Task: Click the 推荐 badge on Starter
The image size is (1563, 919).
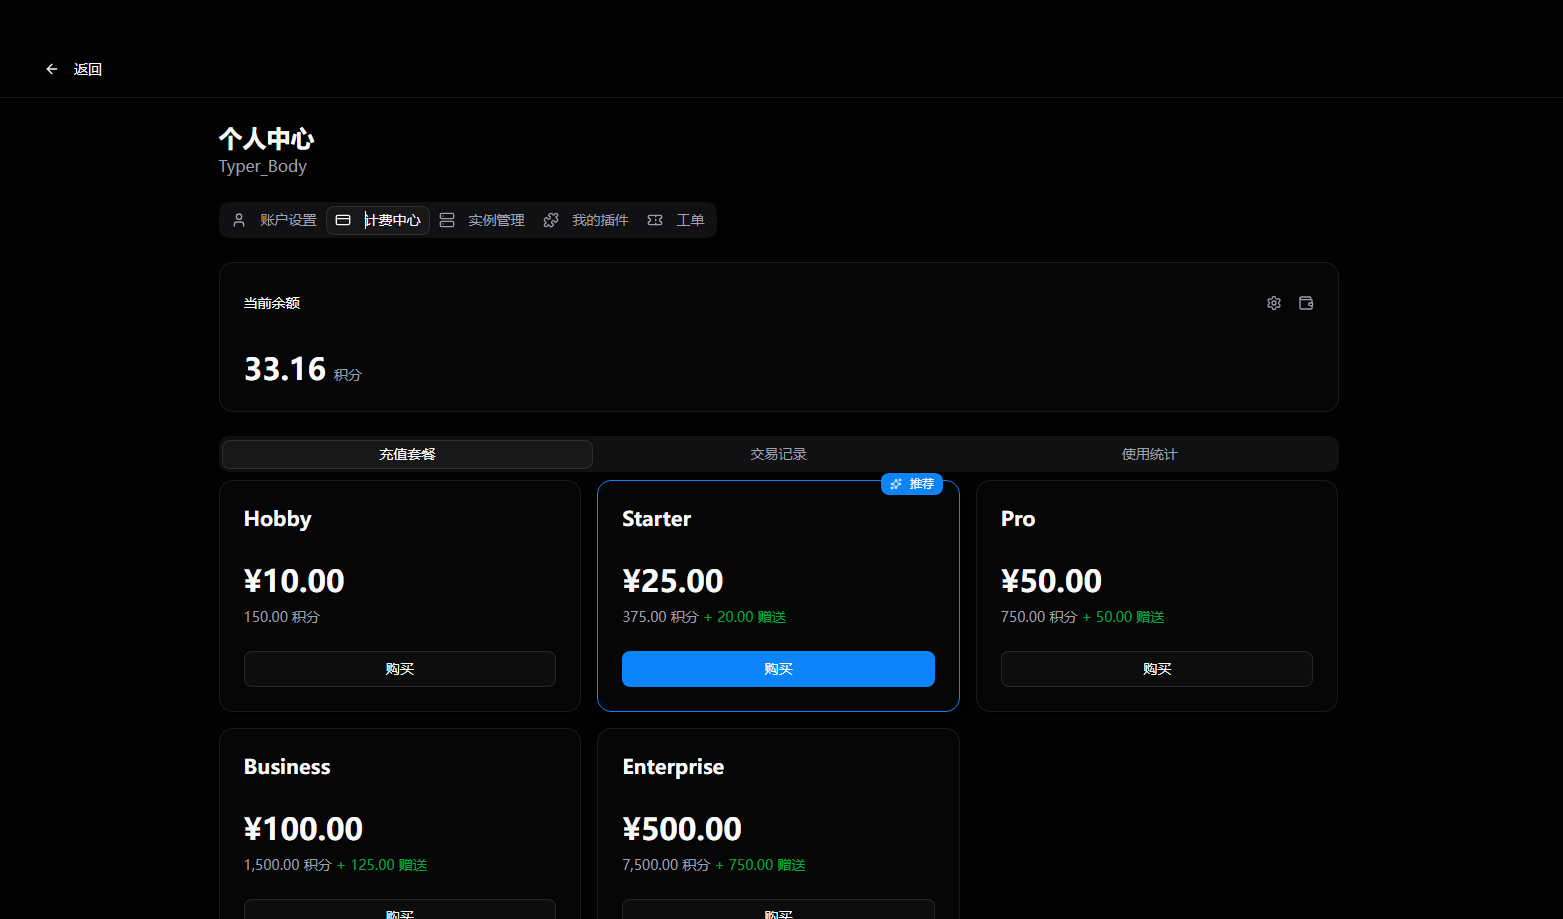Action: [912, 484]
